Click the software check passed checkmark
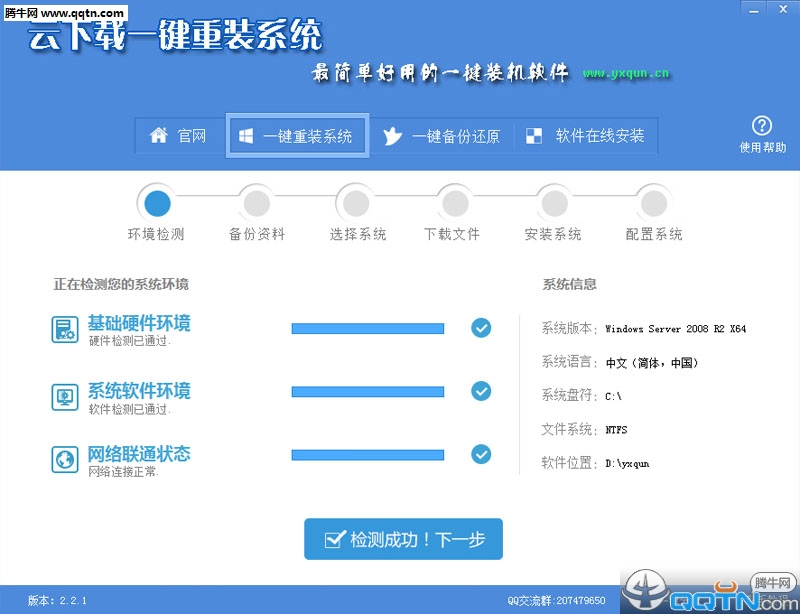800x614 pixels. click(x=481, y=391)
